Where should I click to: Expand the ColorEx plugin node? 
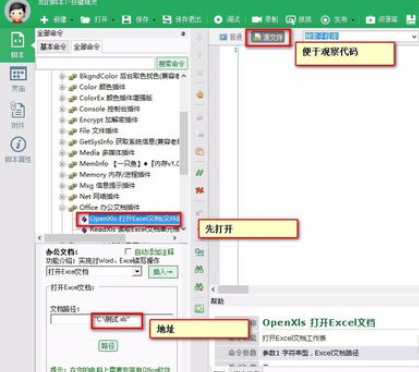tap(62, 98)
